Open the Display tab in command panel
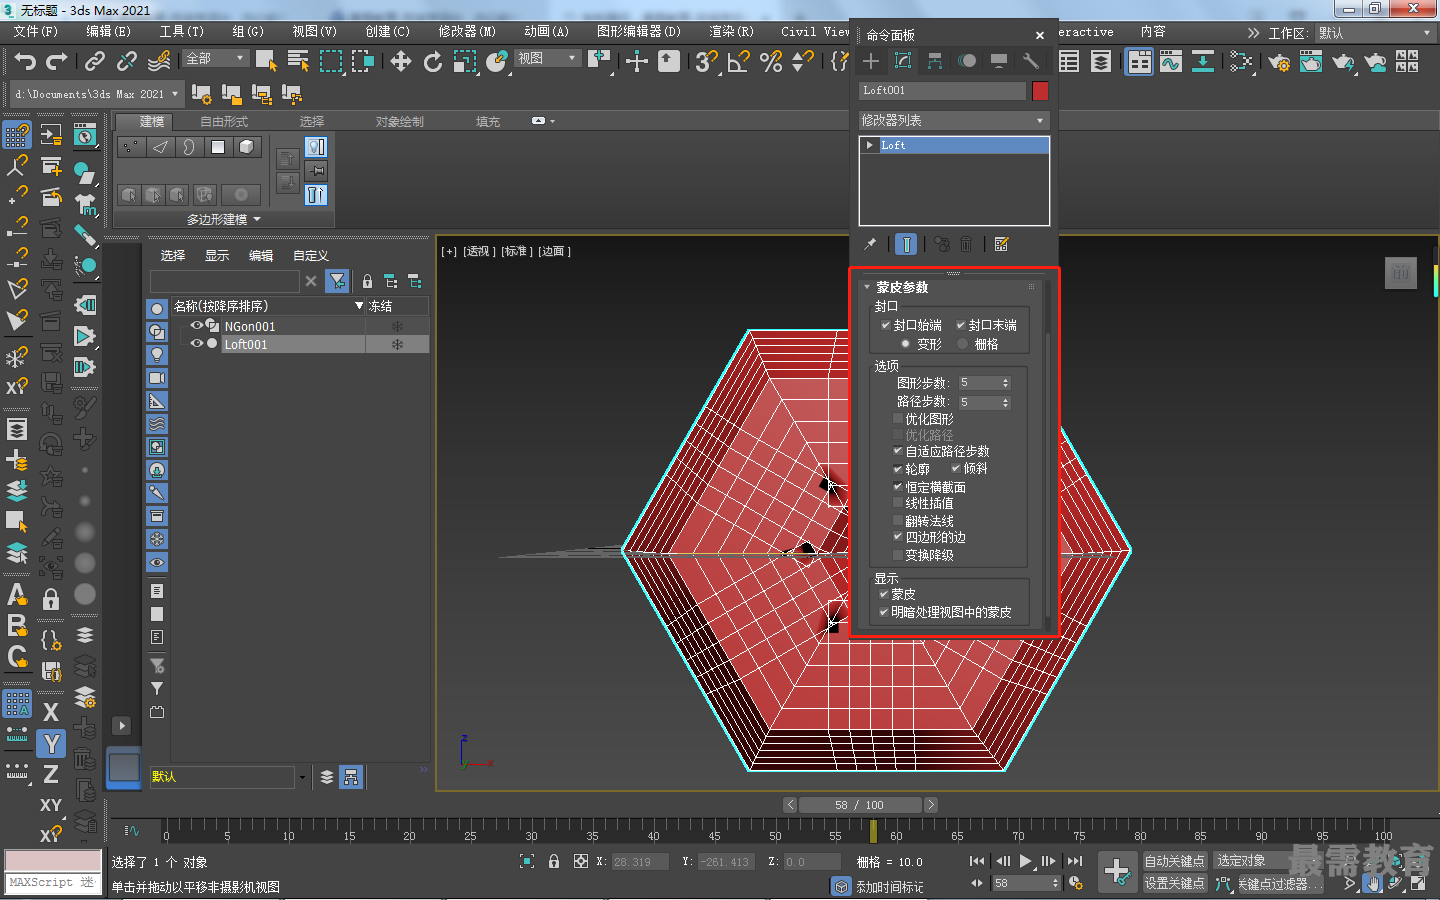This screenshot has width=1440, height=900. 999,61
